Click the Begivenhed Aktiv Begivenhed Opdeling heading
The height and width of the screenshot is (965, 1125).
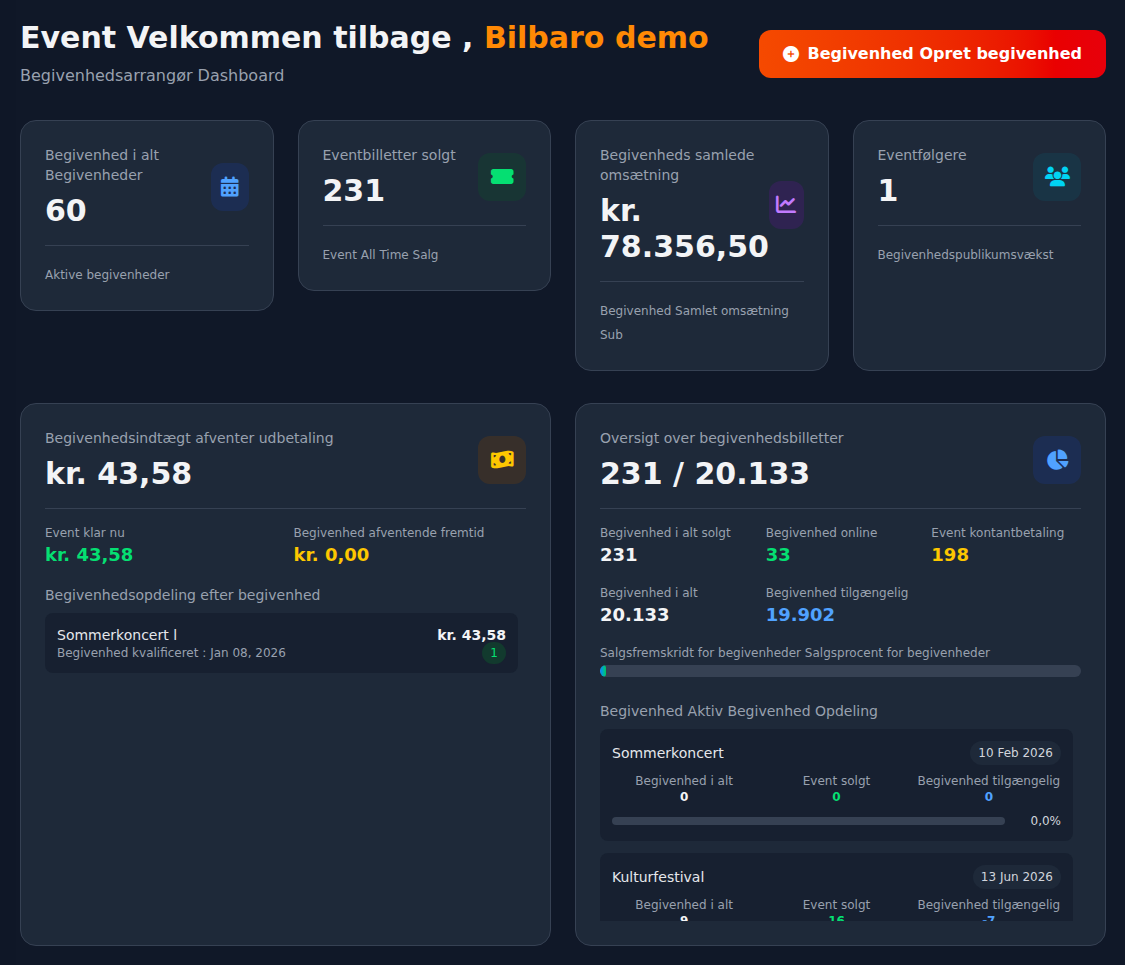click(x=739, y=711)
